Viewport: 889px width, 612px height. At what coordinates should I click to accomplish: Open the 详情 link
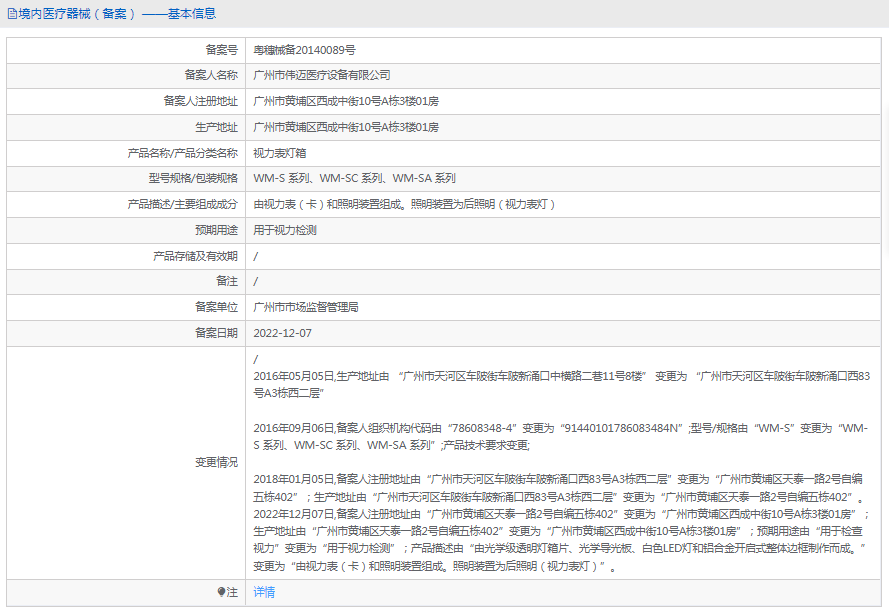(264, 592)
